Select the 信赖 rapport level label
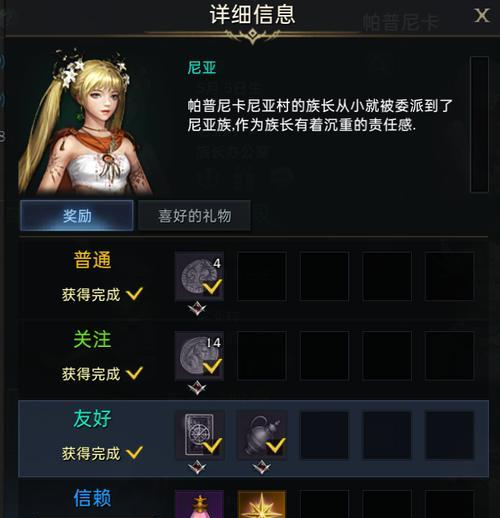Viewport: 500px width, 518px height. [92, 498]
